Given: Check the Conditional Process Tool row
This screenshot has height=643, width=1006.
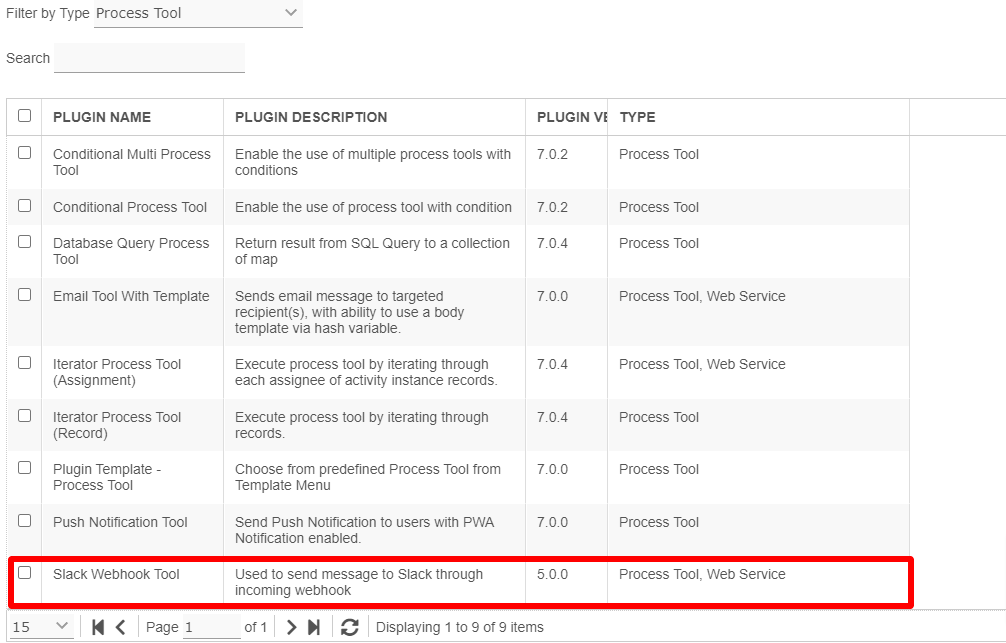Looking at the screenshot, I should 24,205.
